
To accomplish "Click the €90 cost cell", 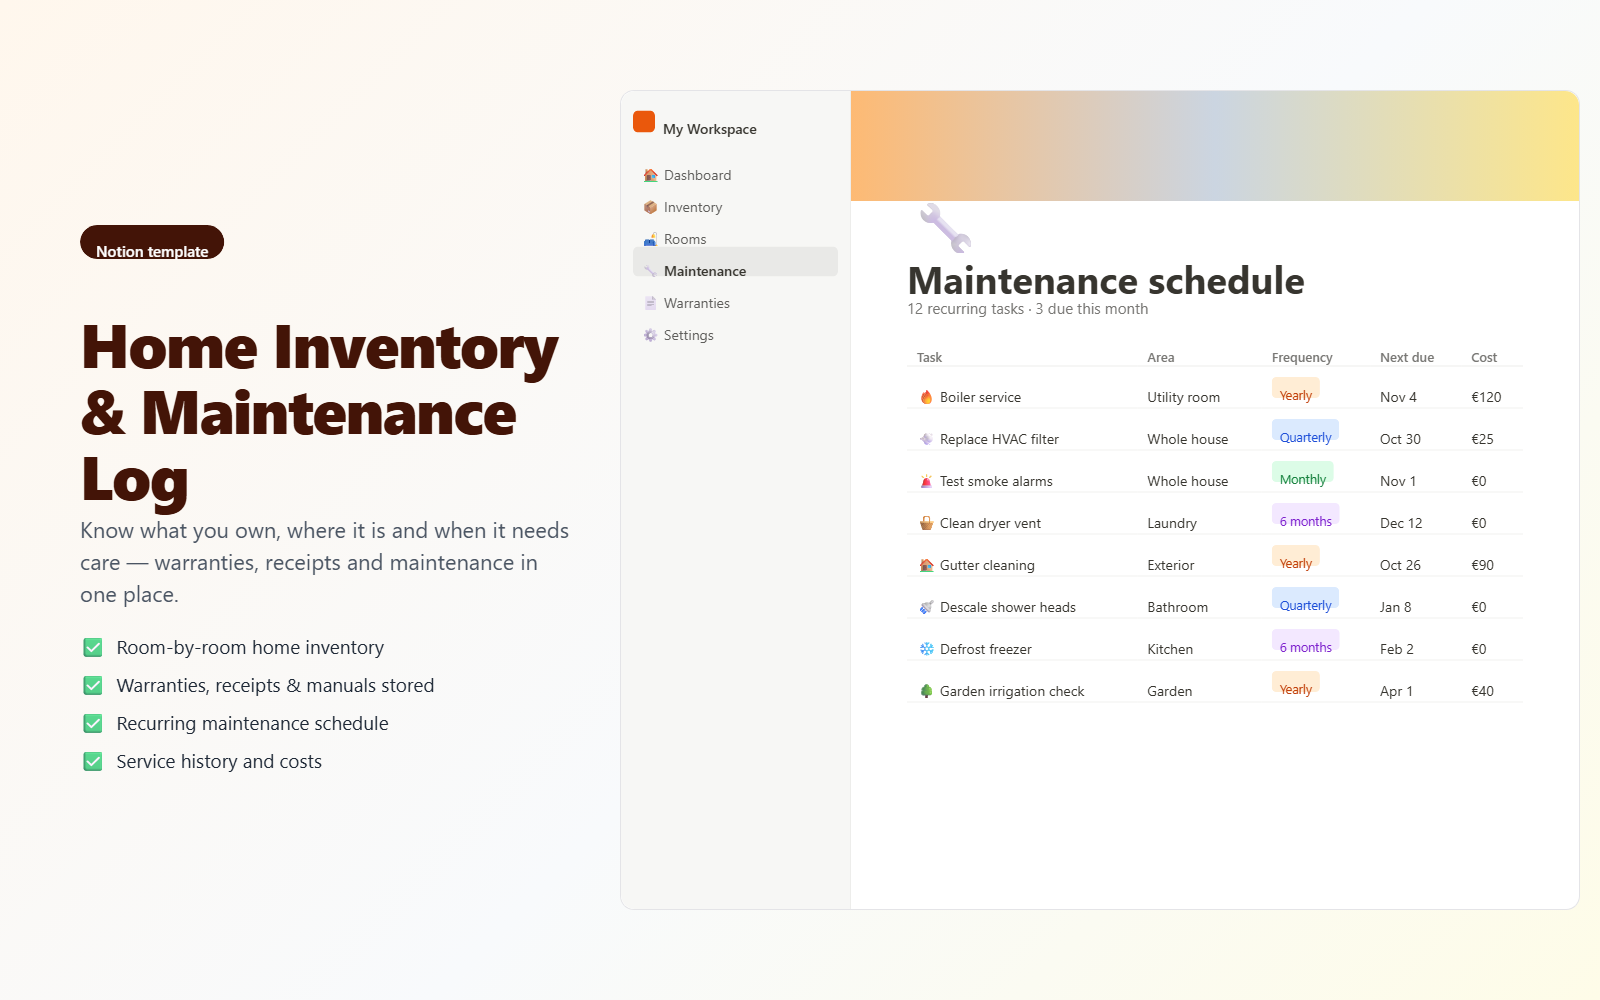I will click(1482, 565).
